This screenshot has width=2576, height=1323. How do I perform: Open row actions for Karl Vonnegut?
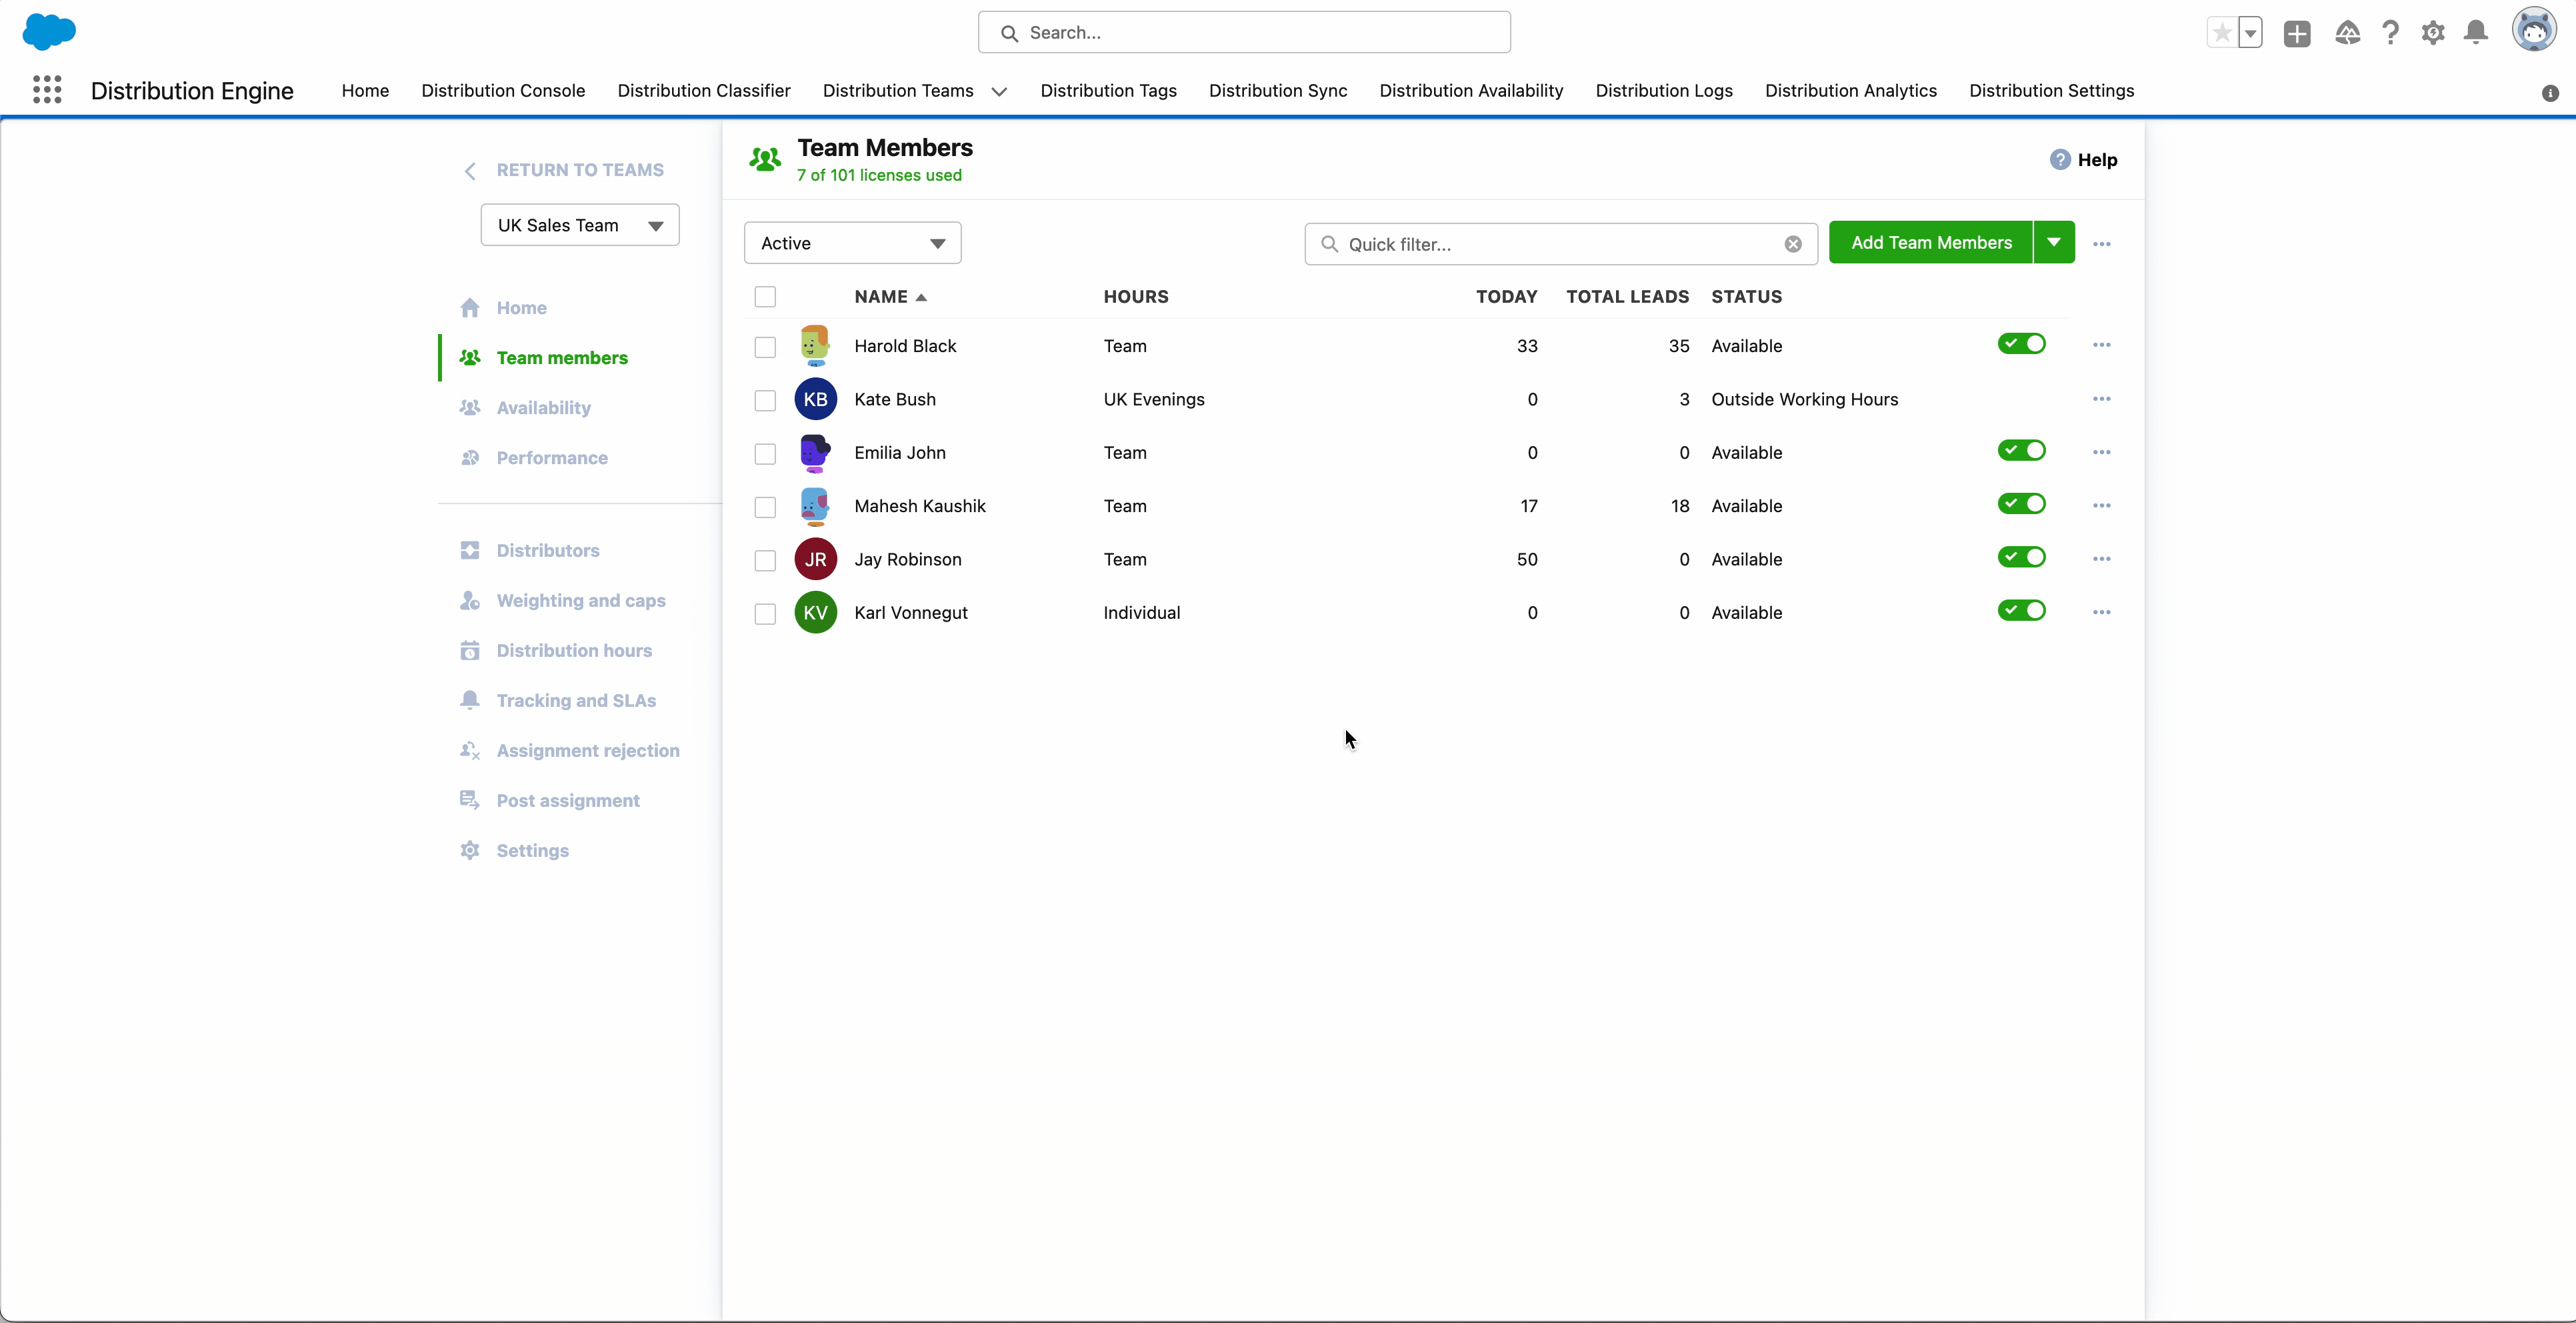point(2101,612)
